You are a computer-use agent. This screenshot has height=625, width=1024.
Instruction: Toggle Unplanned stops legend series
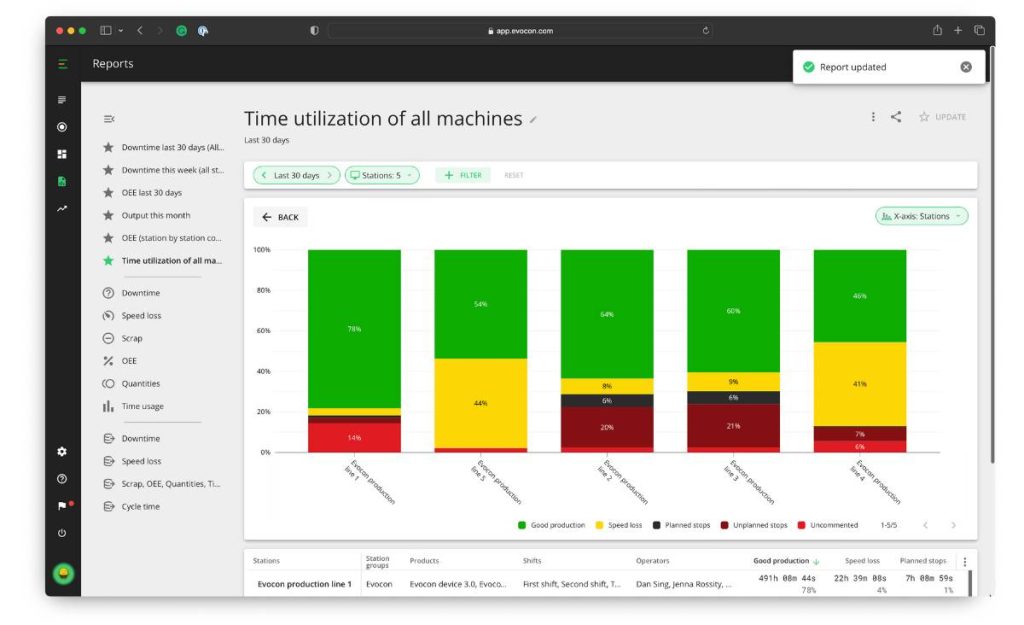(x=754, y=525)
